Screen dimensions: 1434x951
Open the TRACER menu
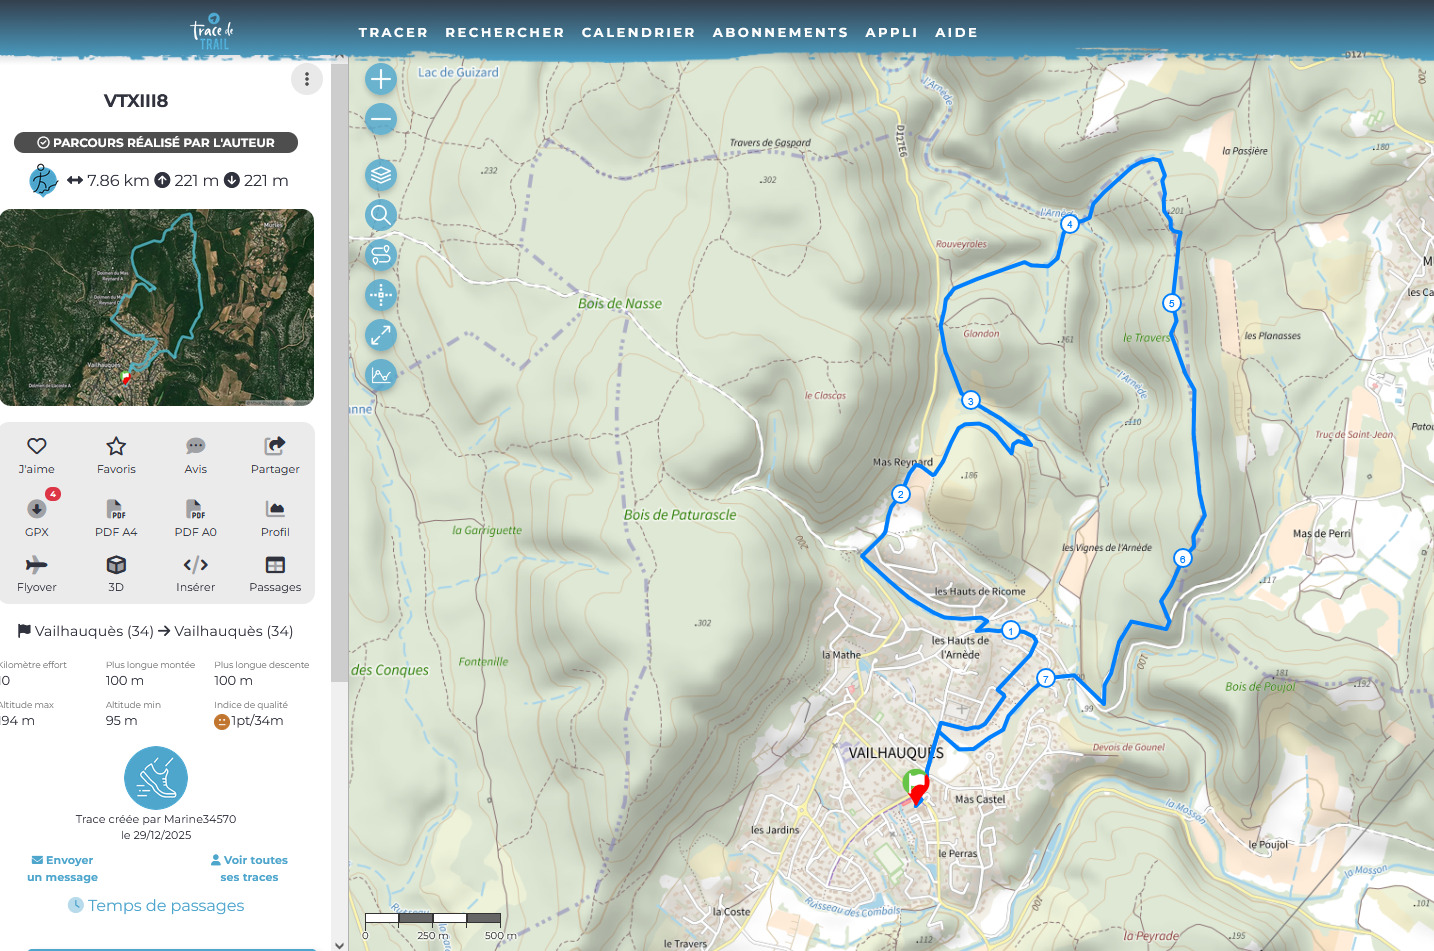(393, 32)
